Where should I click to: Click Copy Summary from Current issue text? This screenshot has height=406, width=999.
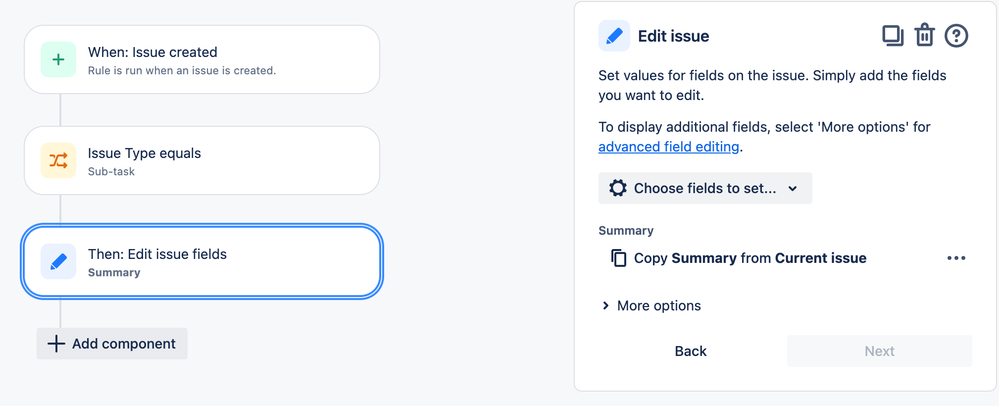750,258
